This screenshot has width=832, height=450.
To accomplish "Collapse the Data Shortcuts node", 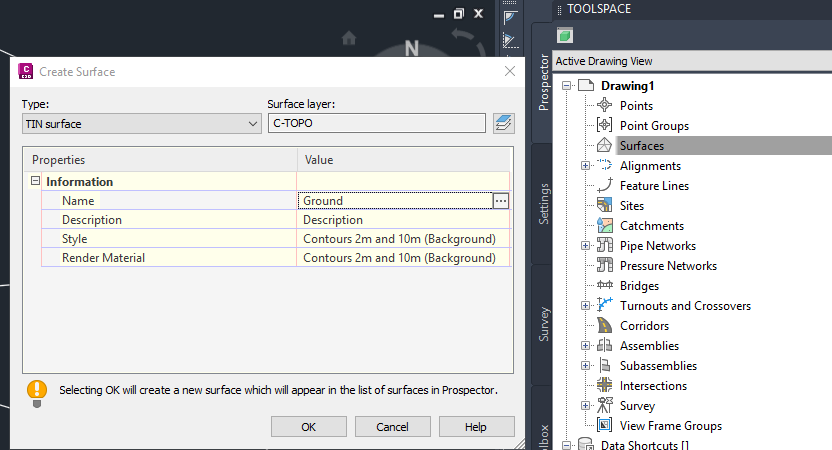I will tap(567, 445).
